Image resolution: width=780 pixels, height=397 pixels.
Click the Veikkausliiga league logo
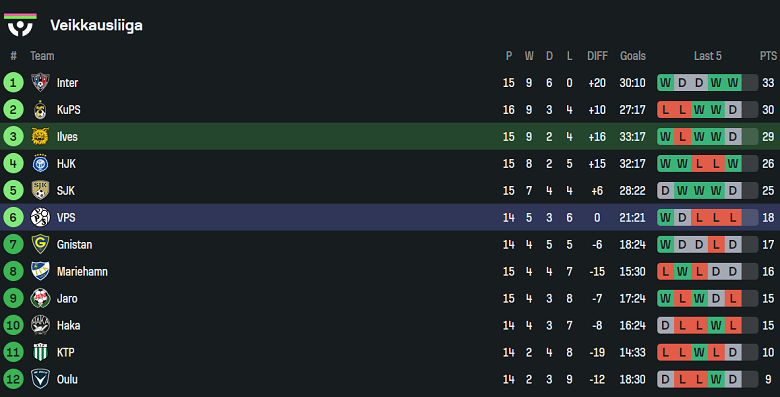click(20, 25)
